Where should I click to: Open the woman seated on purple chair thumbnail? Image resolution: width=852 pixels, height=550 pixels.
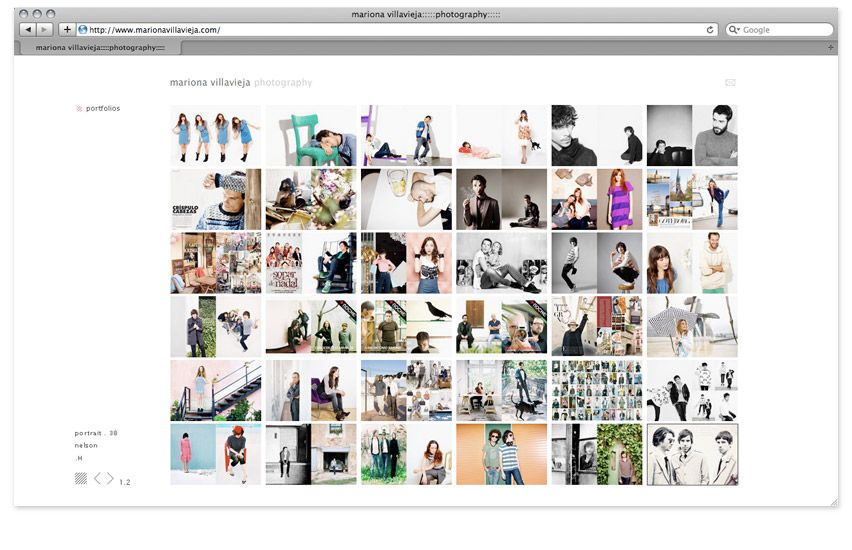point(311,391)
